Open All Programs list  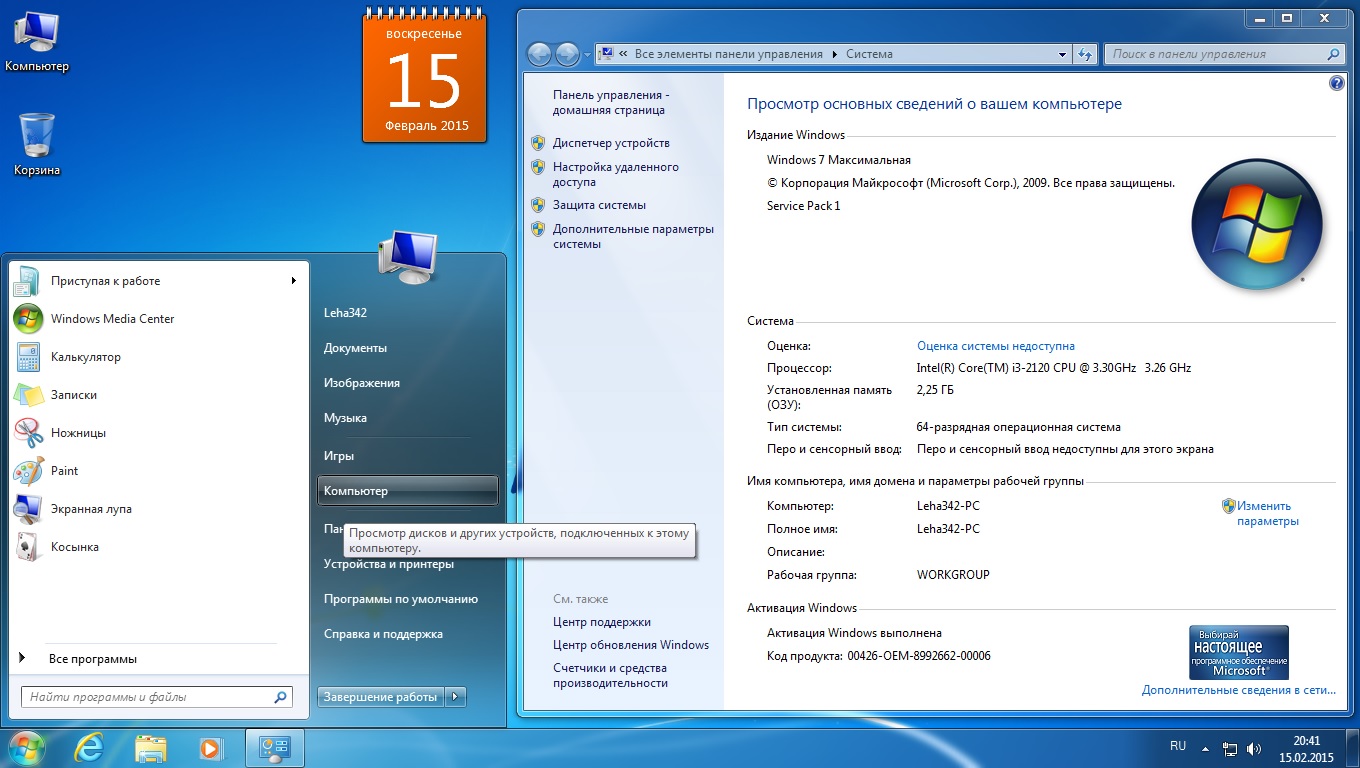tap(92, 659)
